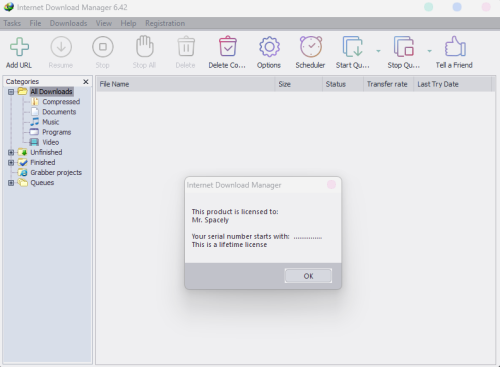Open the File menu
The image size is (500, 367).
[35, 23]
